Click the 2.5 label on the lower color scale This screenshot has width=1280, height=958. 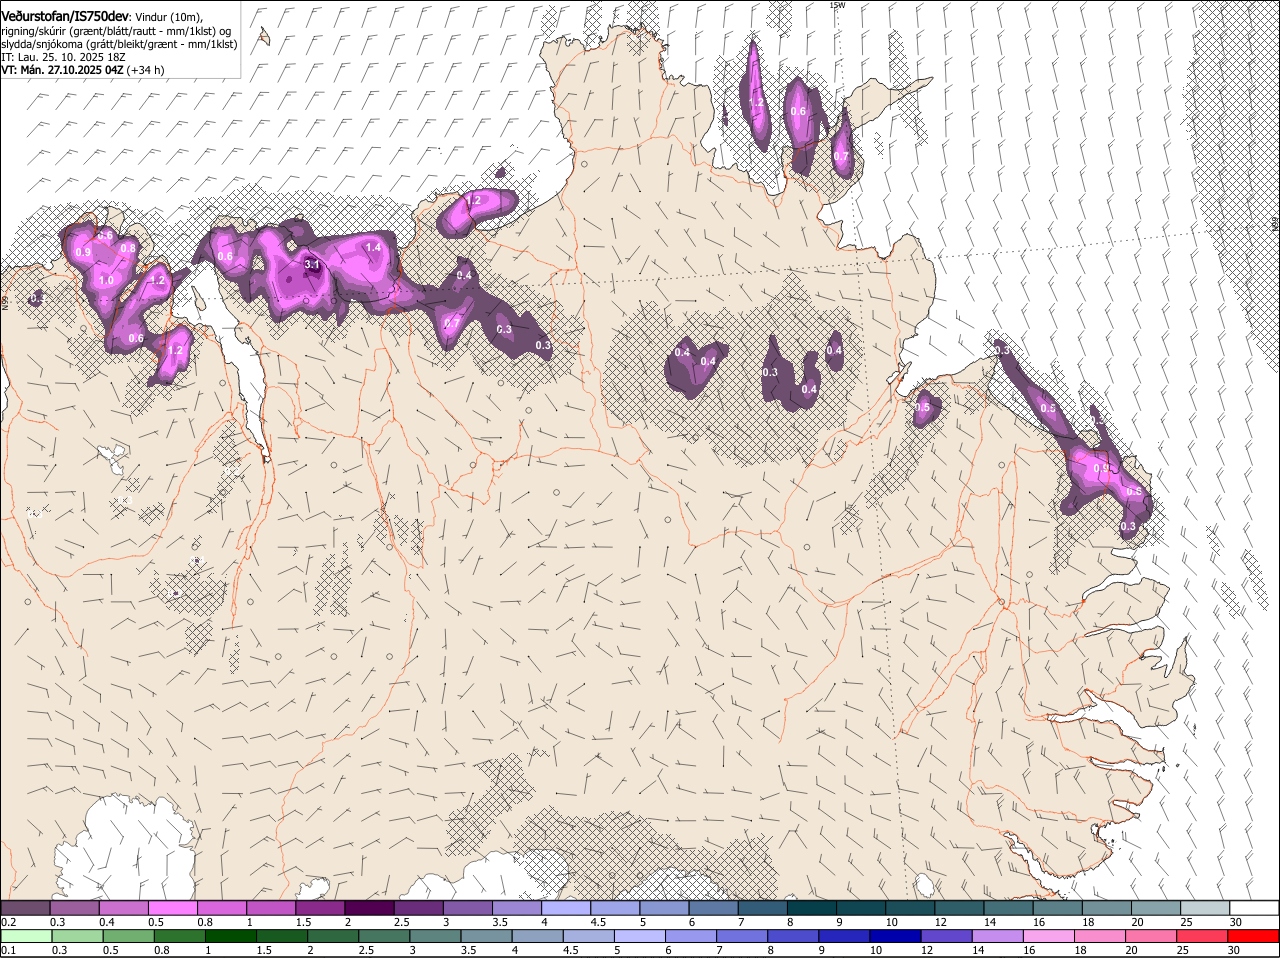point(366,950)
